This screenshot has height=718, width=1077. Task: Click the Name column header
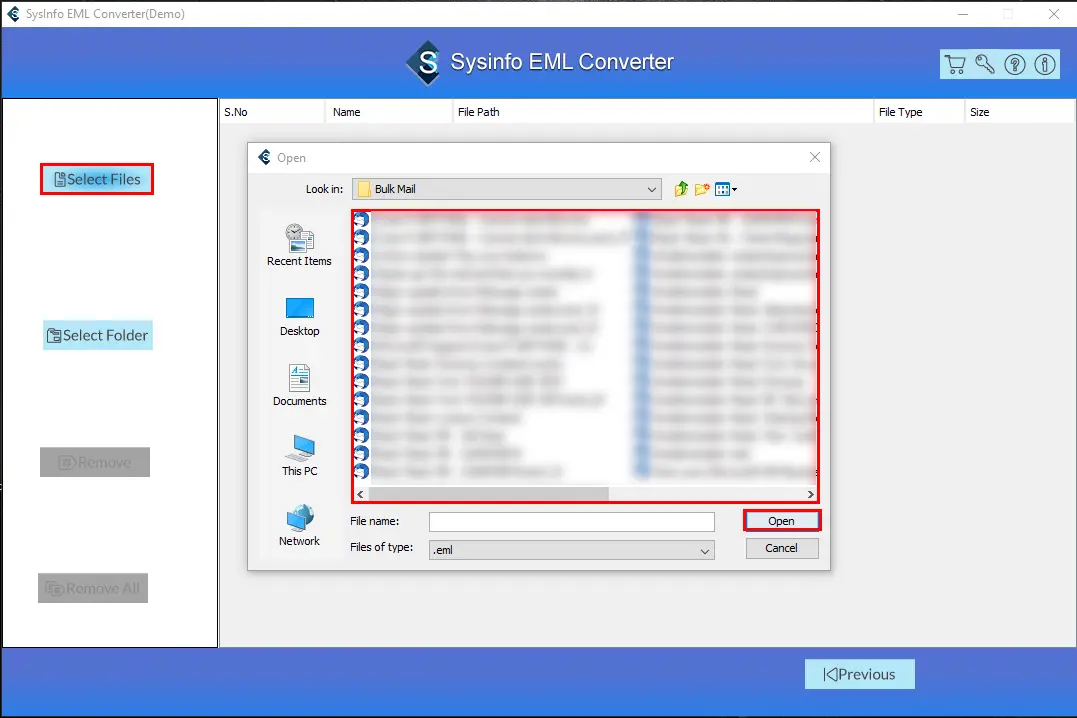(388, 112)
